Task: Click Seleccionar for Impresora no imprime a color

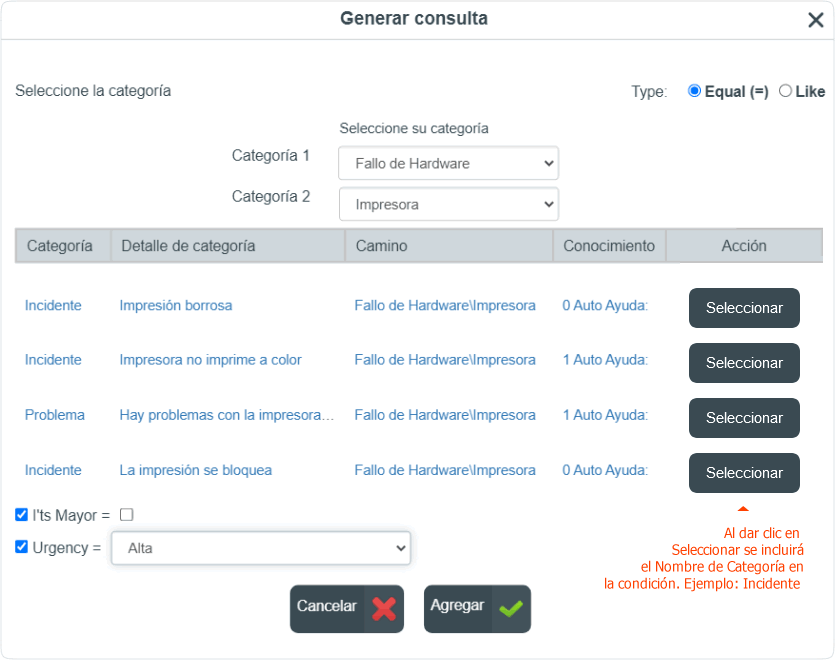Action: (x=744, y=363)
